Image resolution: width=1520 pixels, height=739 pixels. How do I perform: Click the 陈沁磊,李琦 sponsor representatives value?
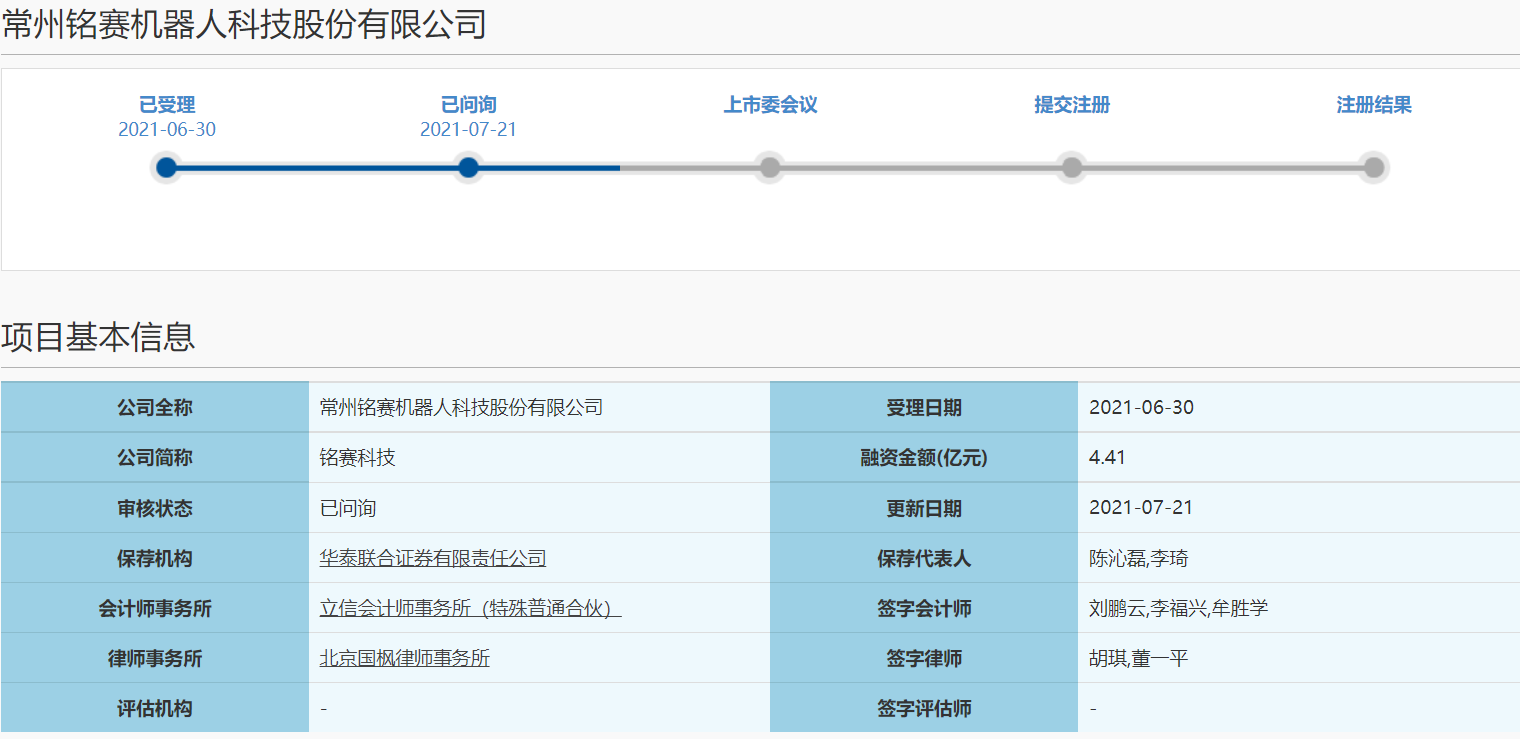click(1139, 558)
